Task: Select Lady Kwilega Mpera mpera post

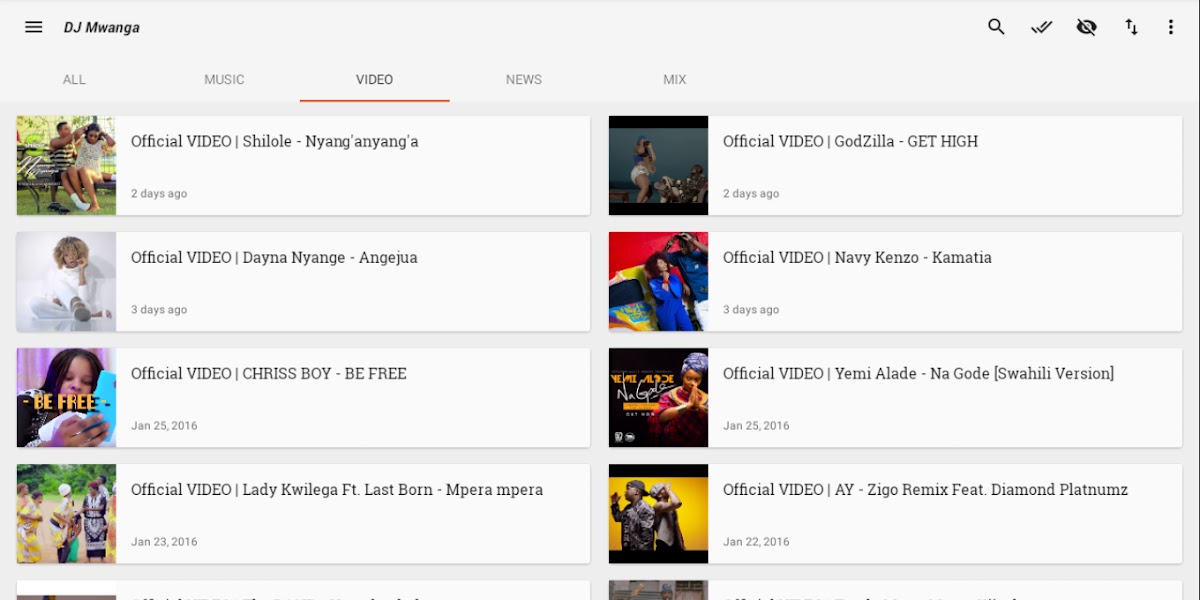Action: [350, 513]
